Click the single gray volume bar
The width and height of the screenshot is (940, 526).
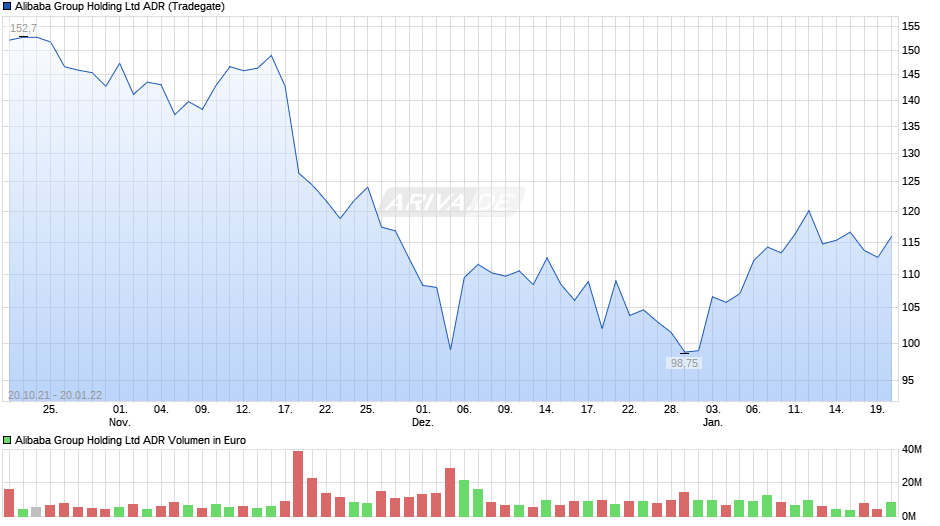click(x=36, y=512)
